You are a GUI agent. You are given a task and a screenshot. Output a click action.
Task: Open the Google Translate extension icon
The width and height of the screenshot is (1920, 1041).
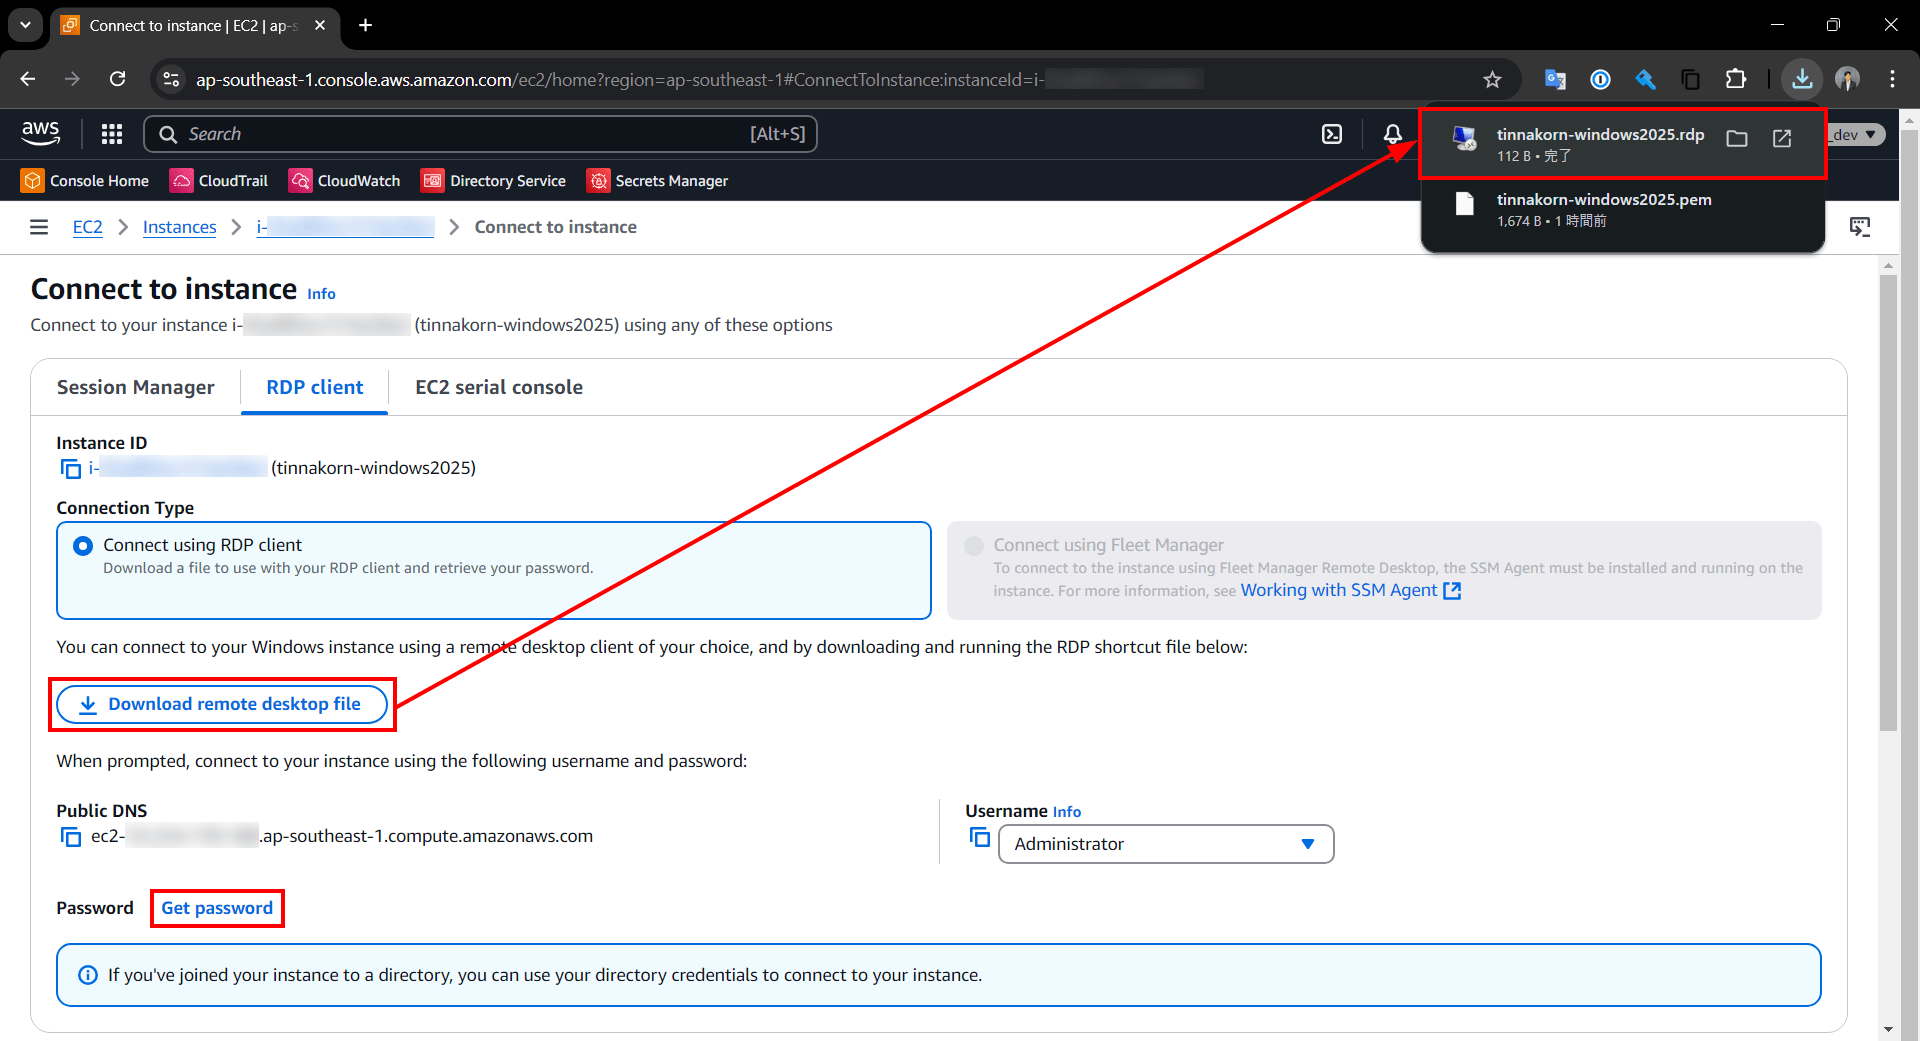pos(1555,79)
